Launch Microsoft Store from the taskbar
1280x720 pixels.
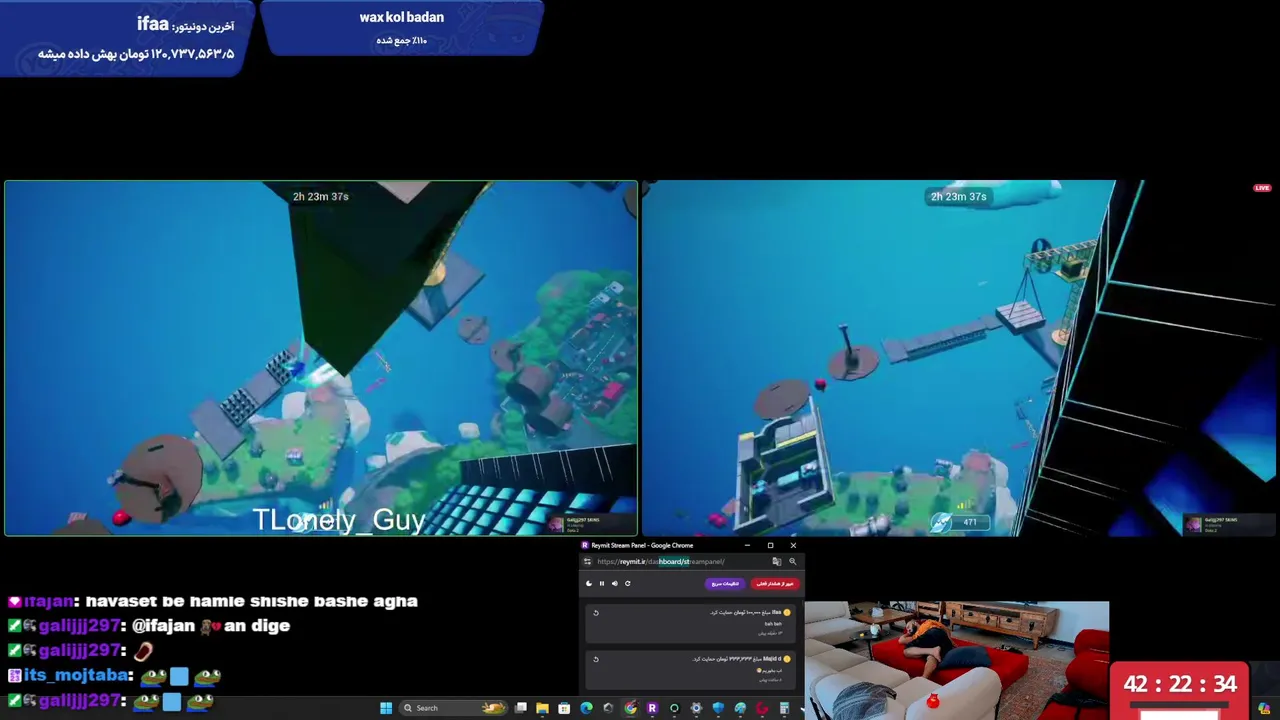click(564, 708)
